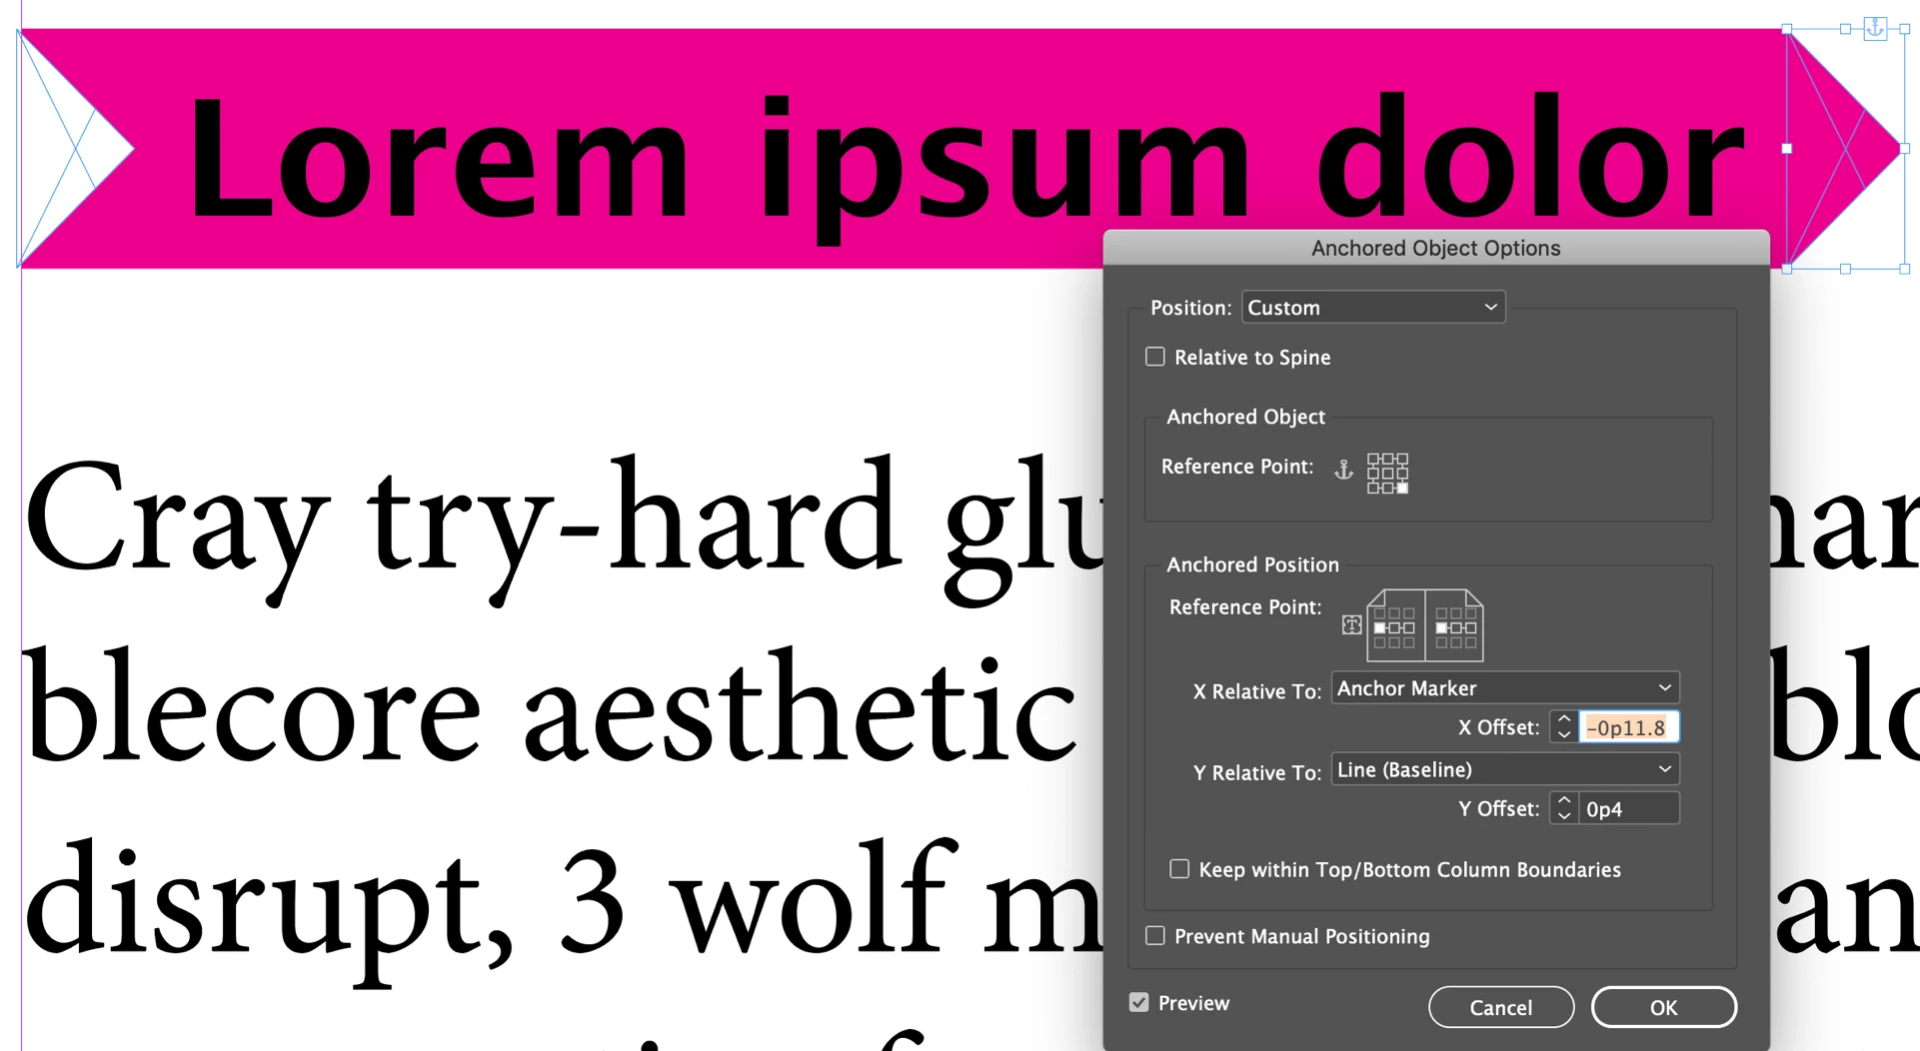
Task: Select left page's left-middle Anchored Position point
Action: coord(1380,628)
